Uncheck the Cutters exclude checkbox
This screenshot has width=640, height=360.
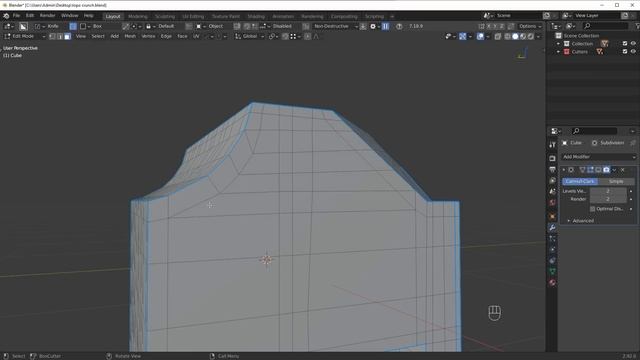click(x=625, y=52)
